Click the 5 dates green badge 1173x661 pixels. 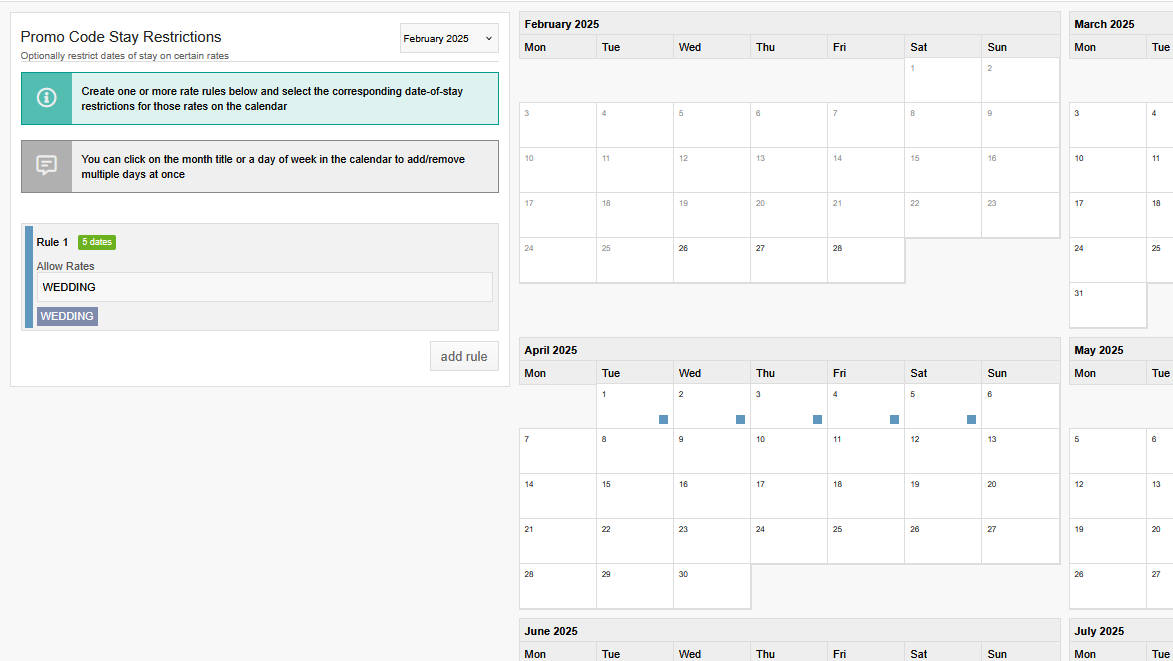pyautogui.click(x=97, y=242)
